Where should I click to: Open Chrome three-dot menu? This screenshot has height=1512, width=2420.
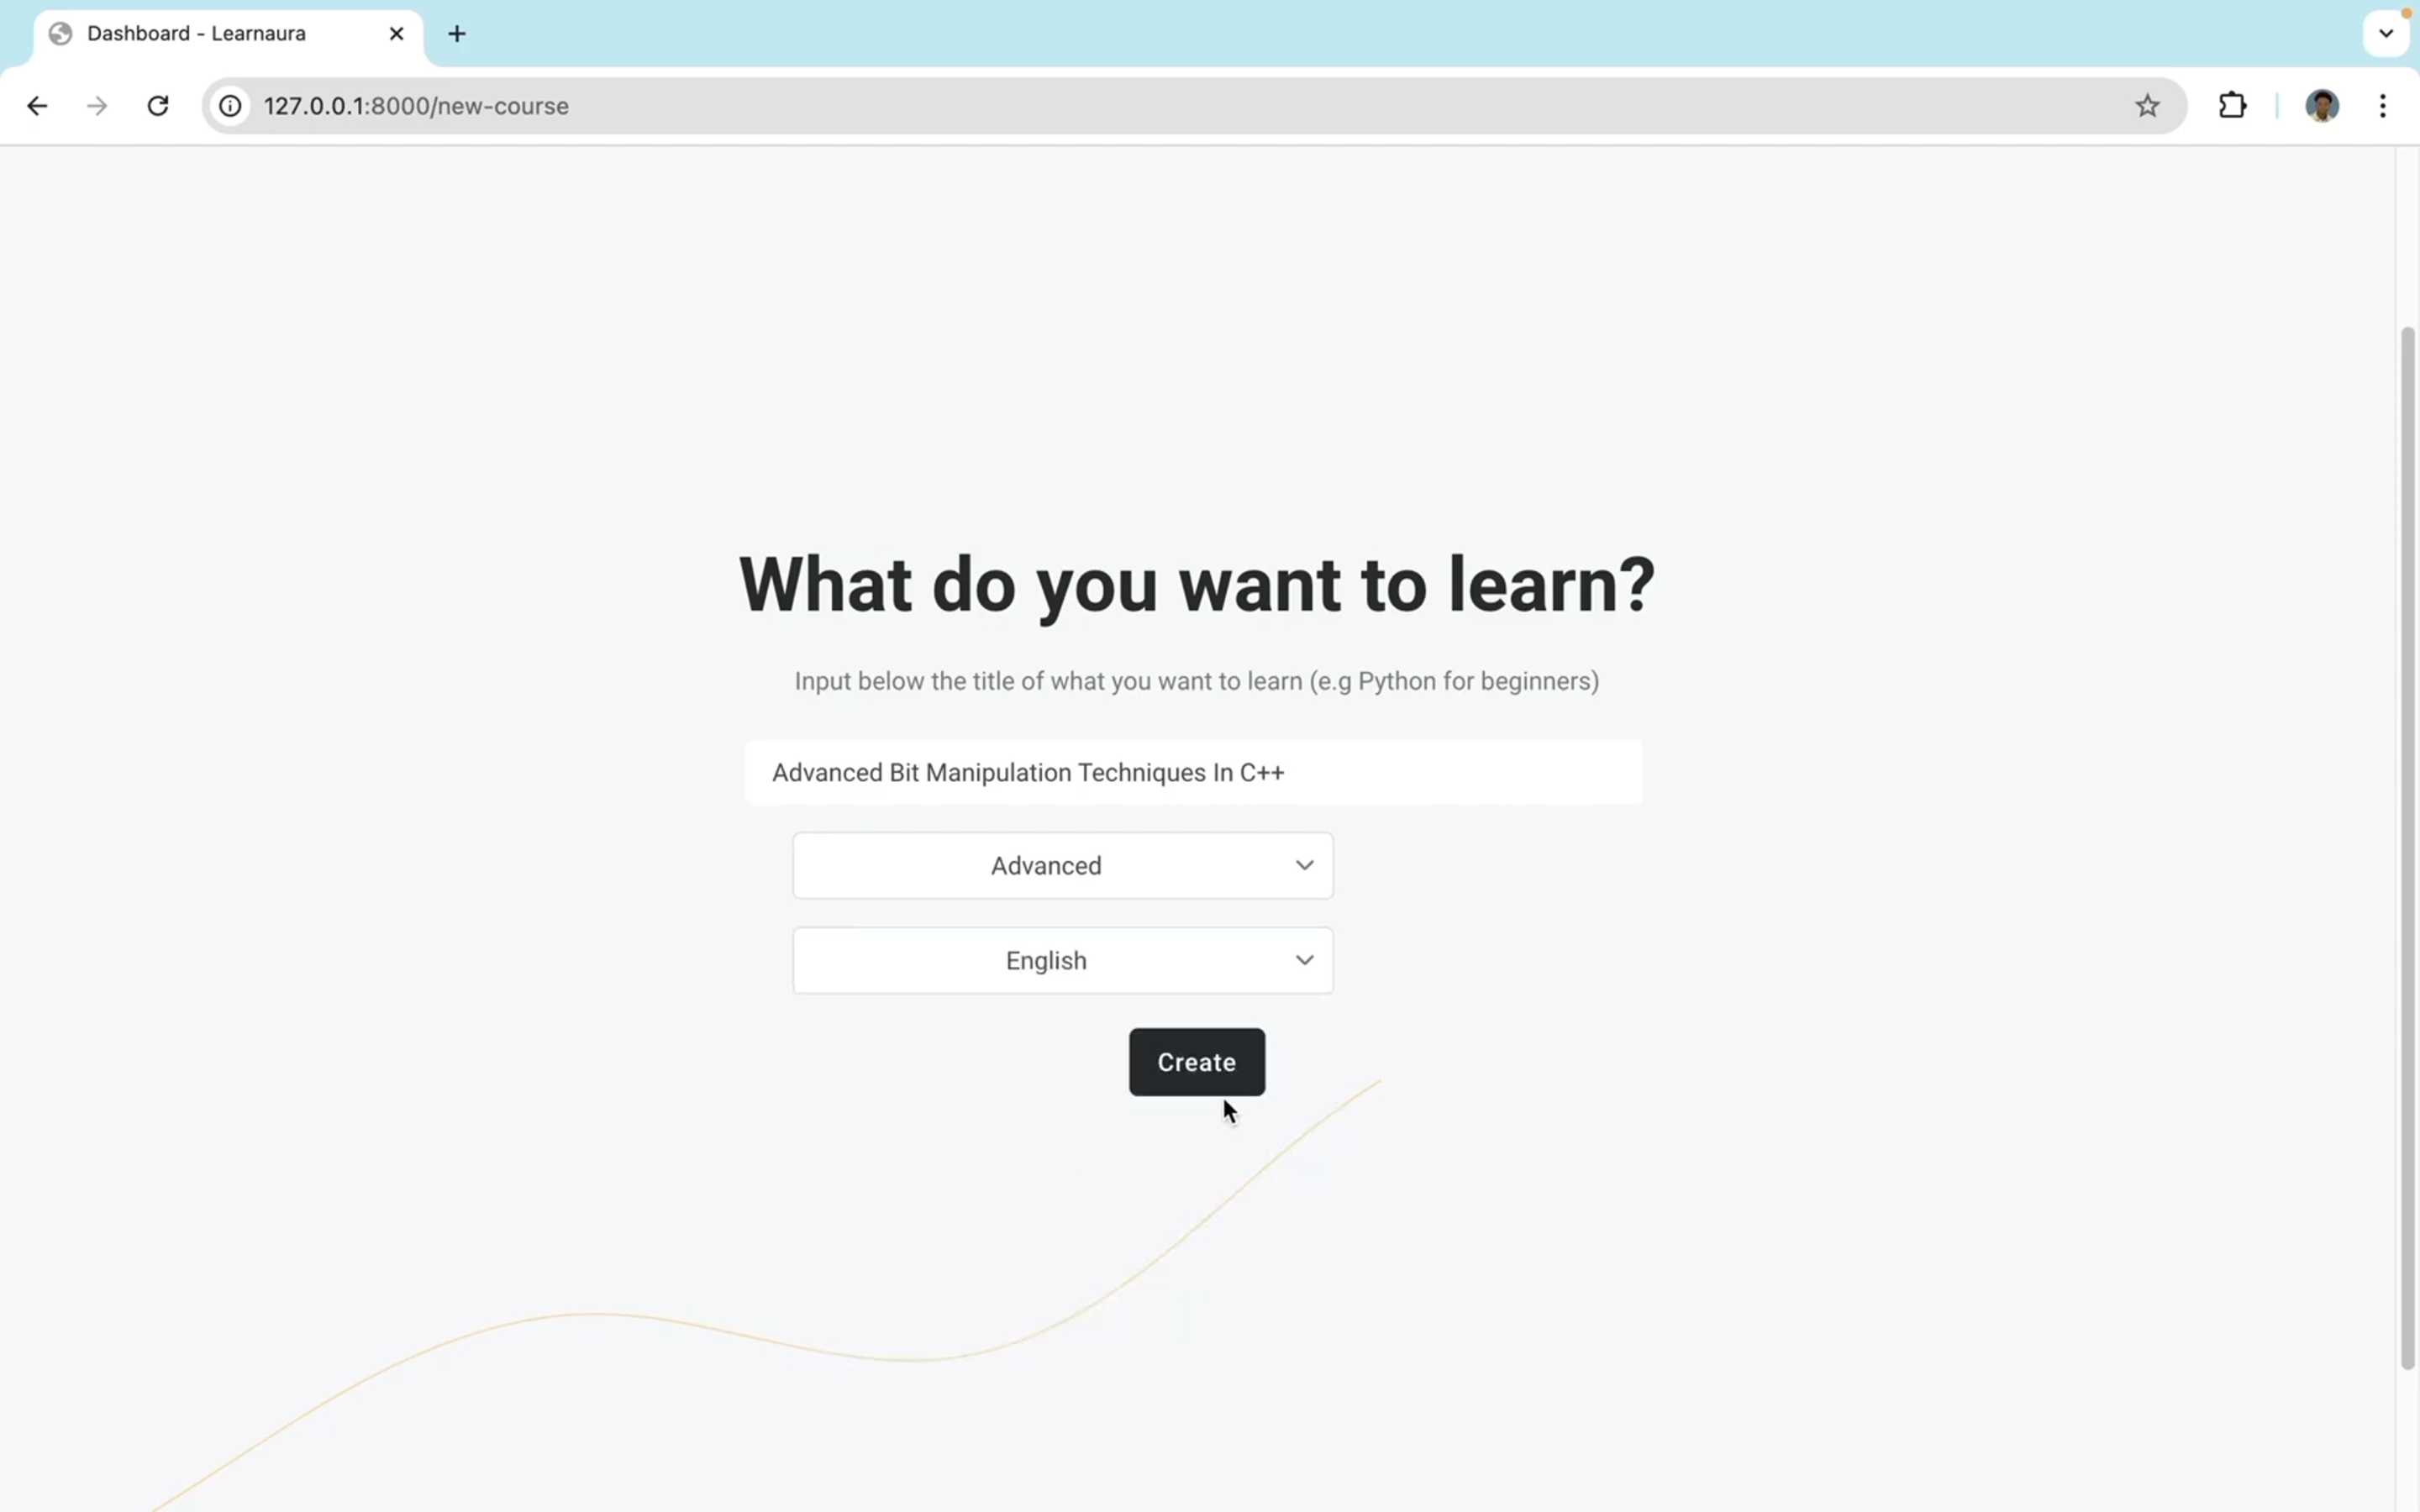point(2383,106)
